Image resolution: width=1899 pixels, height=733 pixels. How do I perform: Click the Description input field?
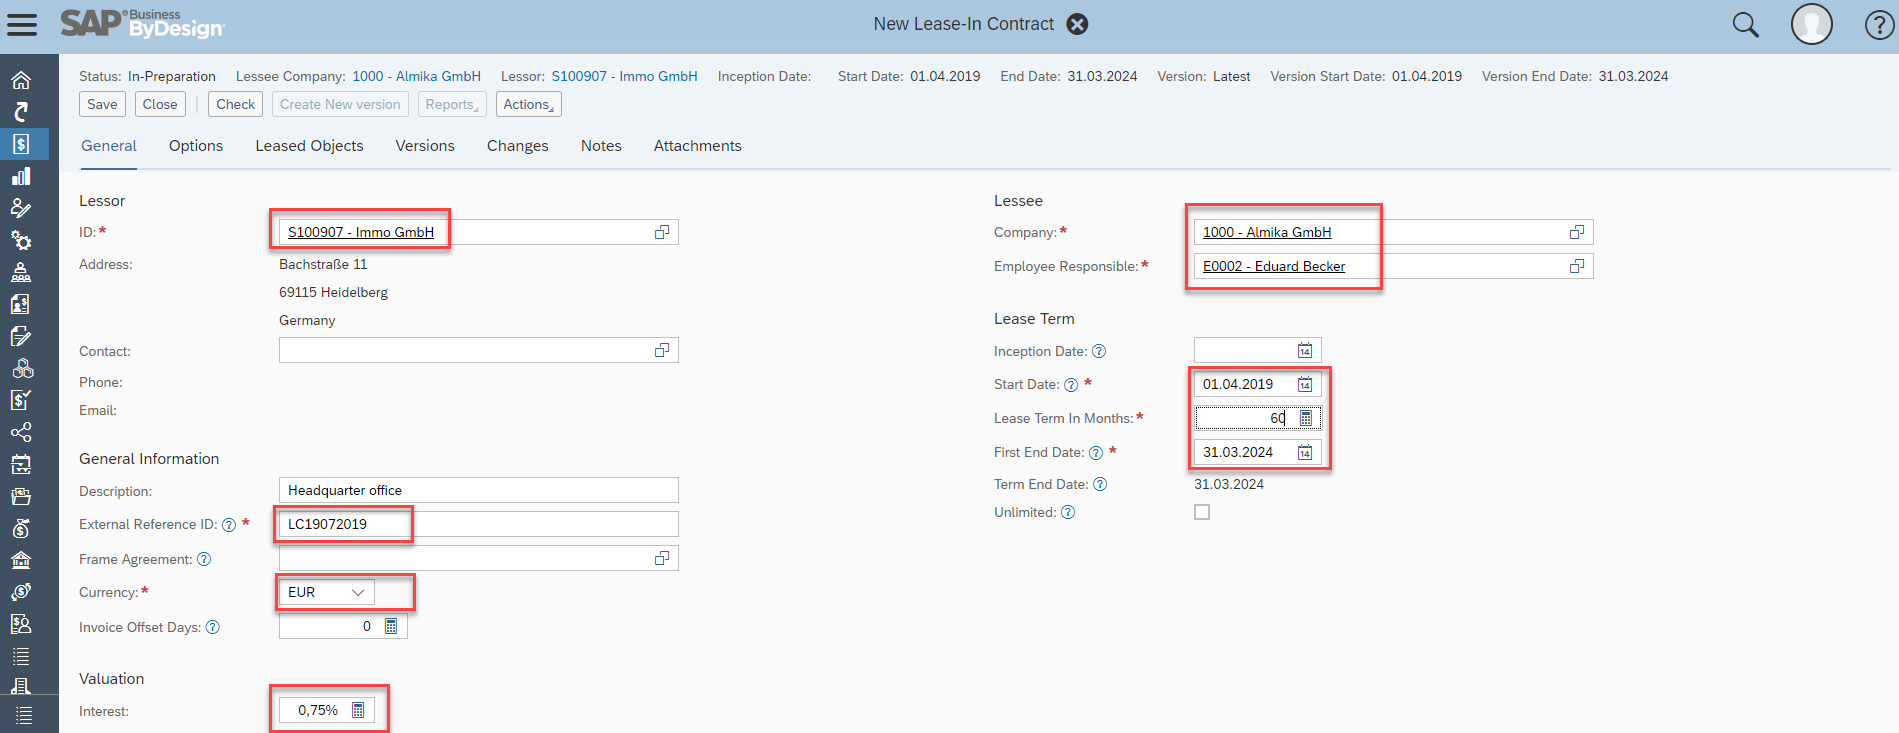[x=478, y=490]
